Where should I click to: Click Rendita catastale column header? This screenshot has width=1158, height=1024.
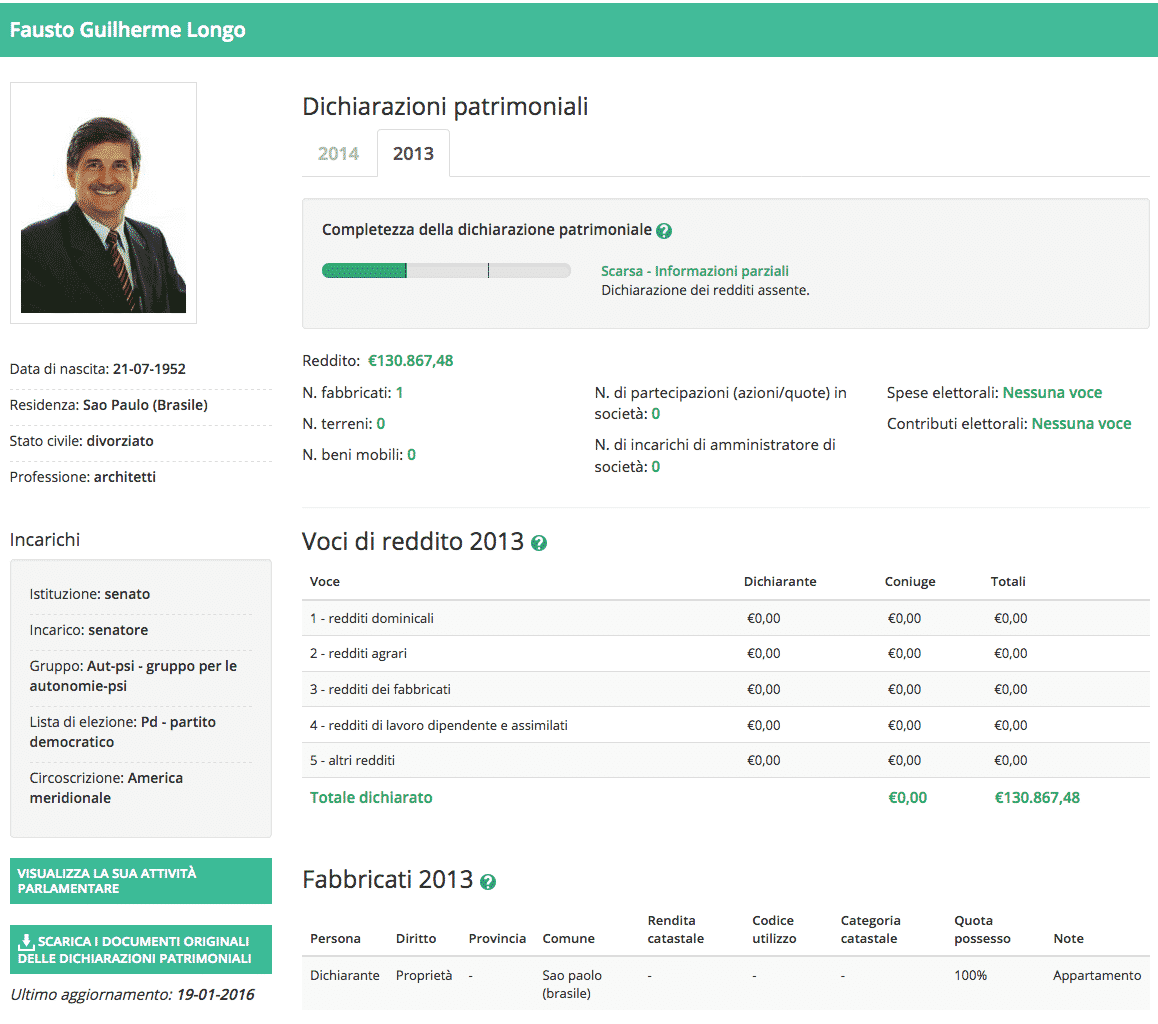click(x=676, y=929)
